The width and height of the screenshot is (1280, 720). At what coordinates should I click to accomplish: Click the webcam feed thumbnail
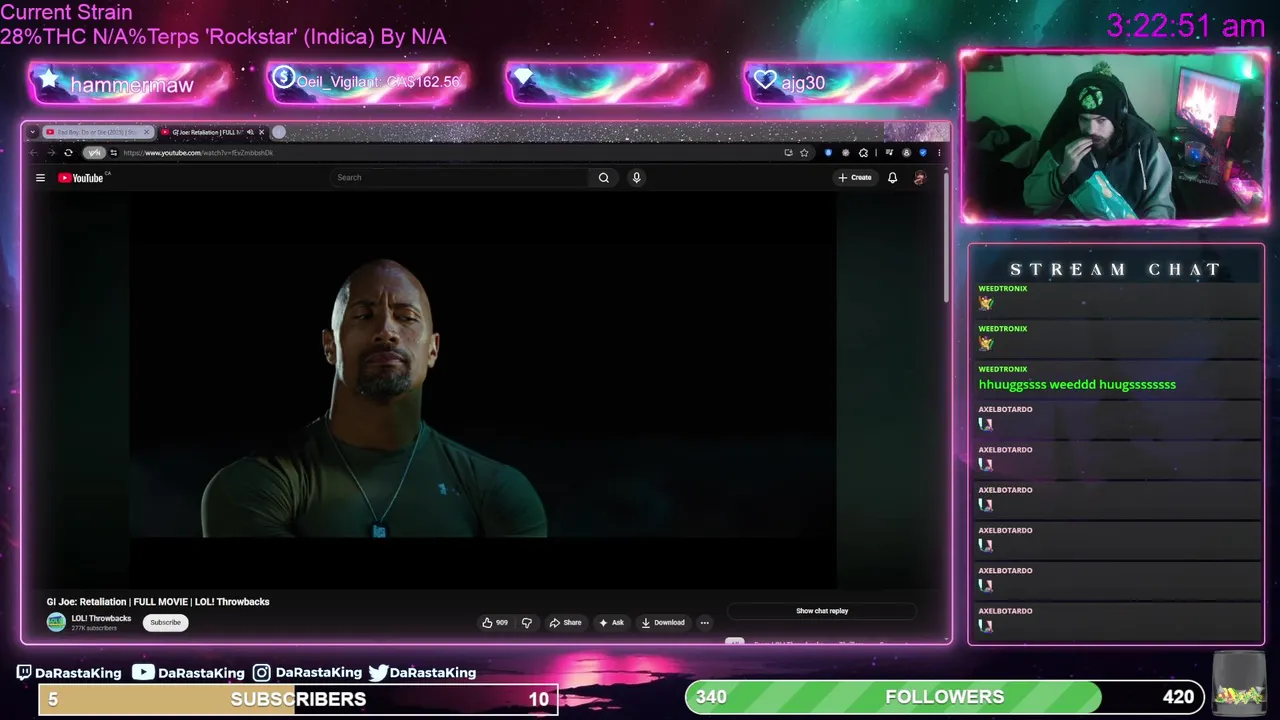point(1115,136)
